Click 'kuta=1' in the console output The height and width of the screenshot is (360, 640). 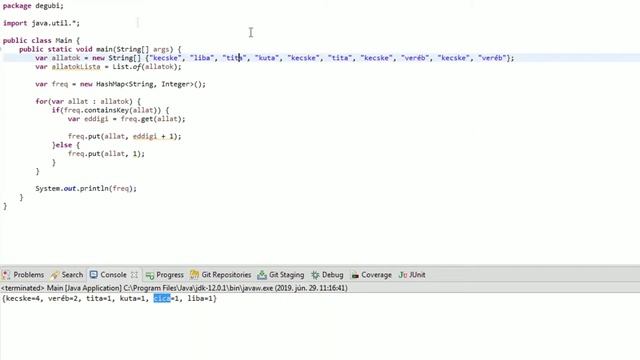point(133,298)
